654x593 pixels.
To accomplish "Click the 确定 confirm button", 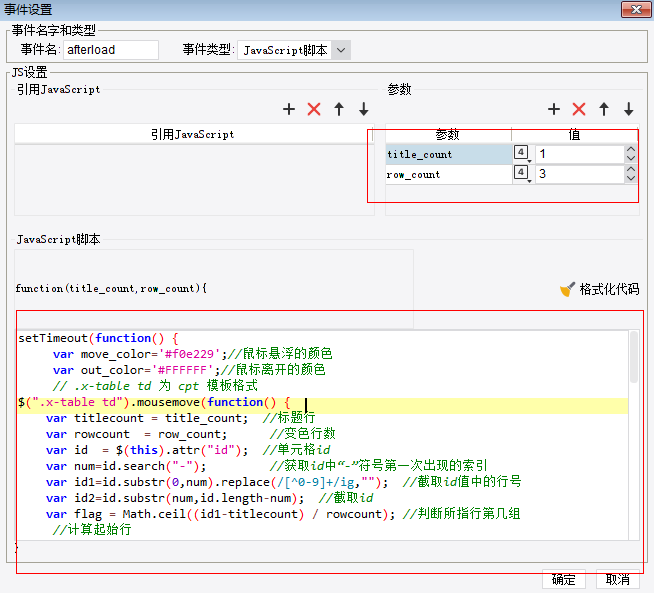I will (x=563, y=579).
